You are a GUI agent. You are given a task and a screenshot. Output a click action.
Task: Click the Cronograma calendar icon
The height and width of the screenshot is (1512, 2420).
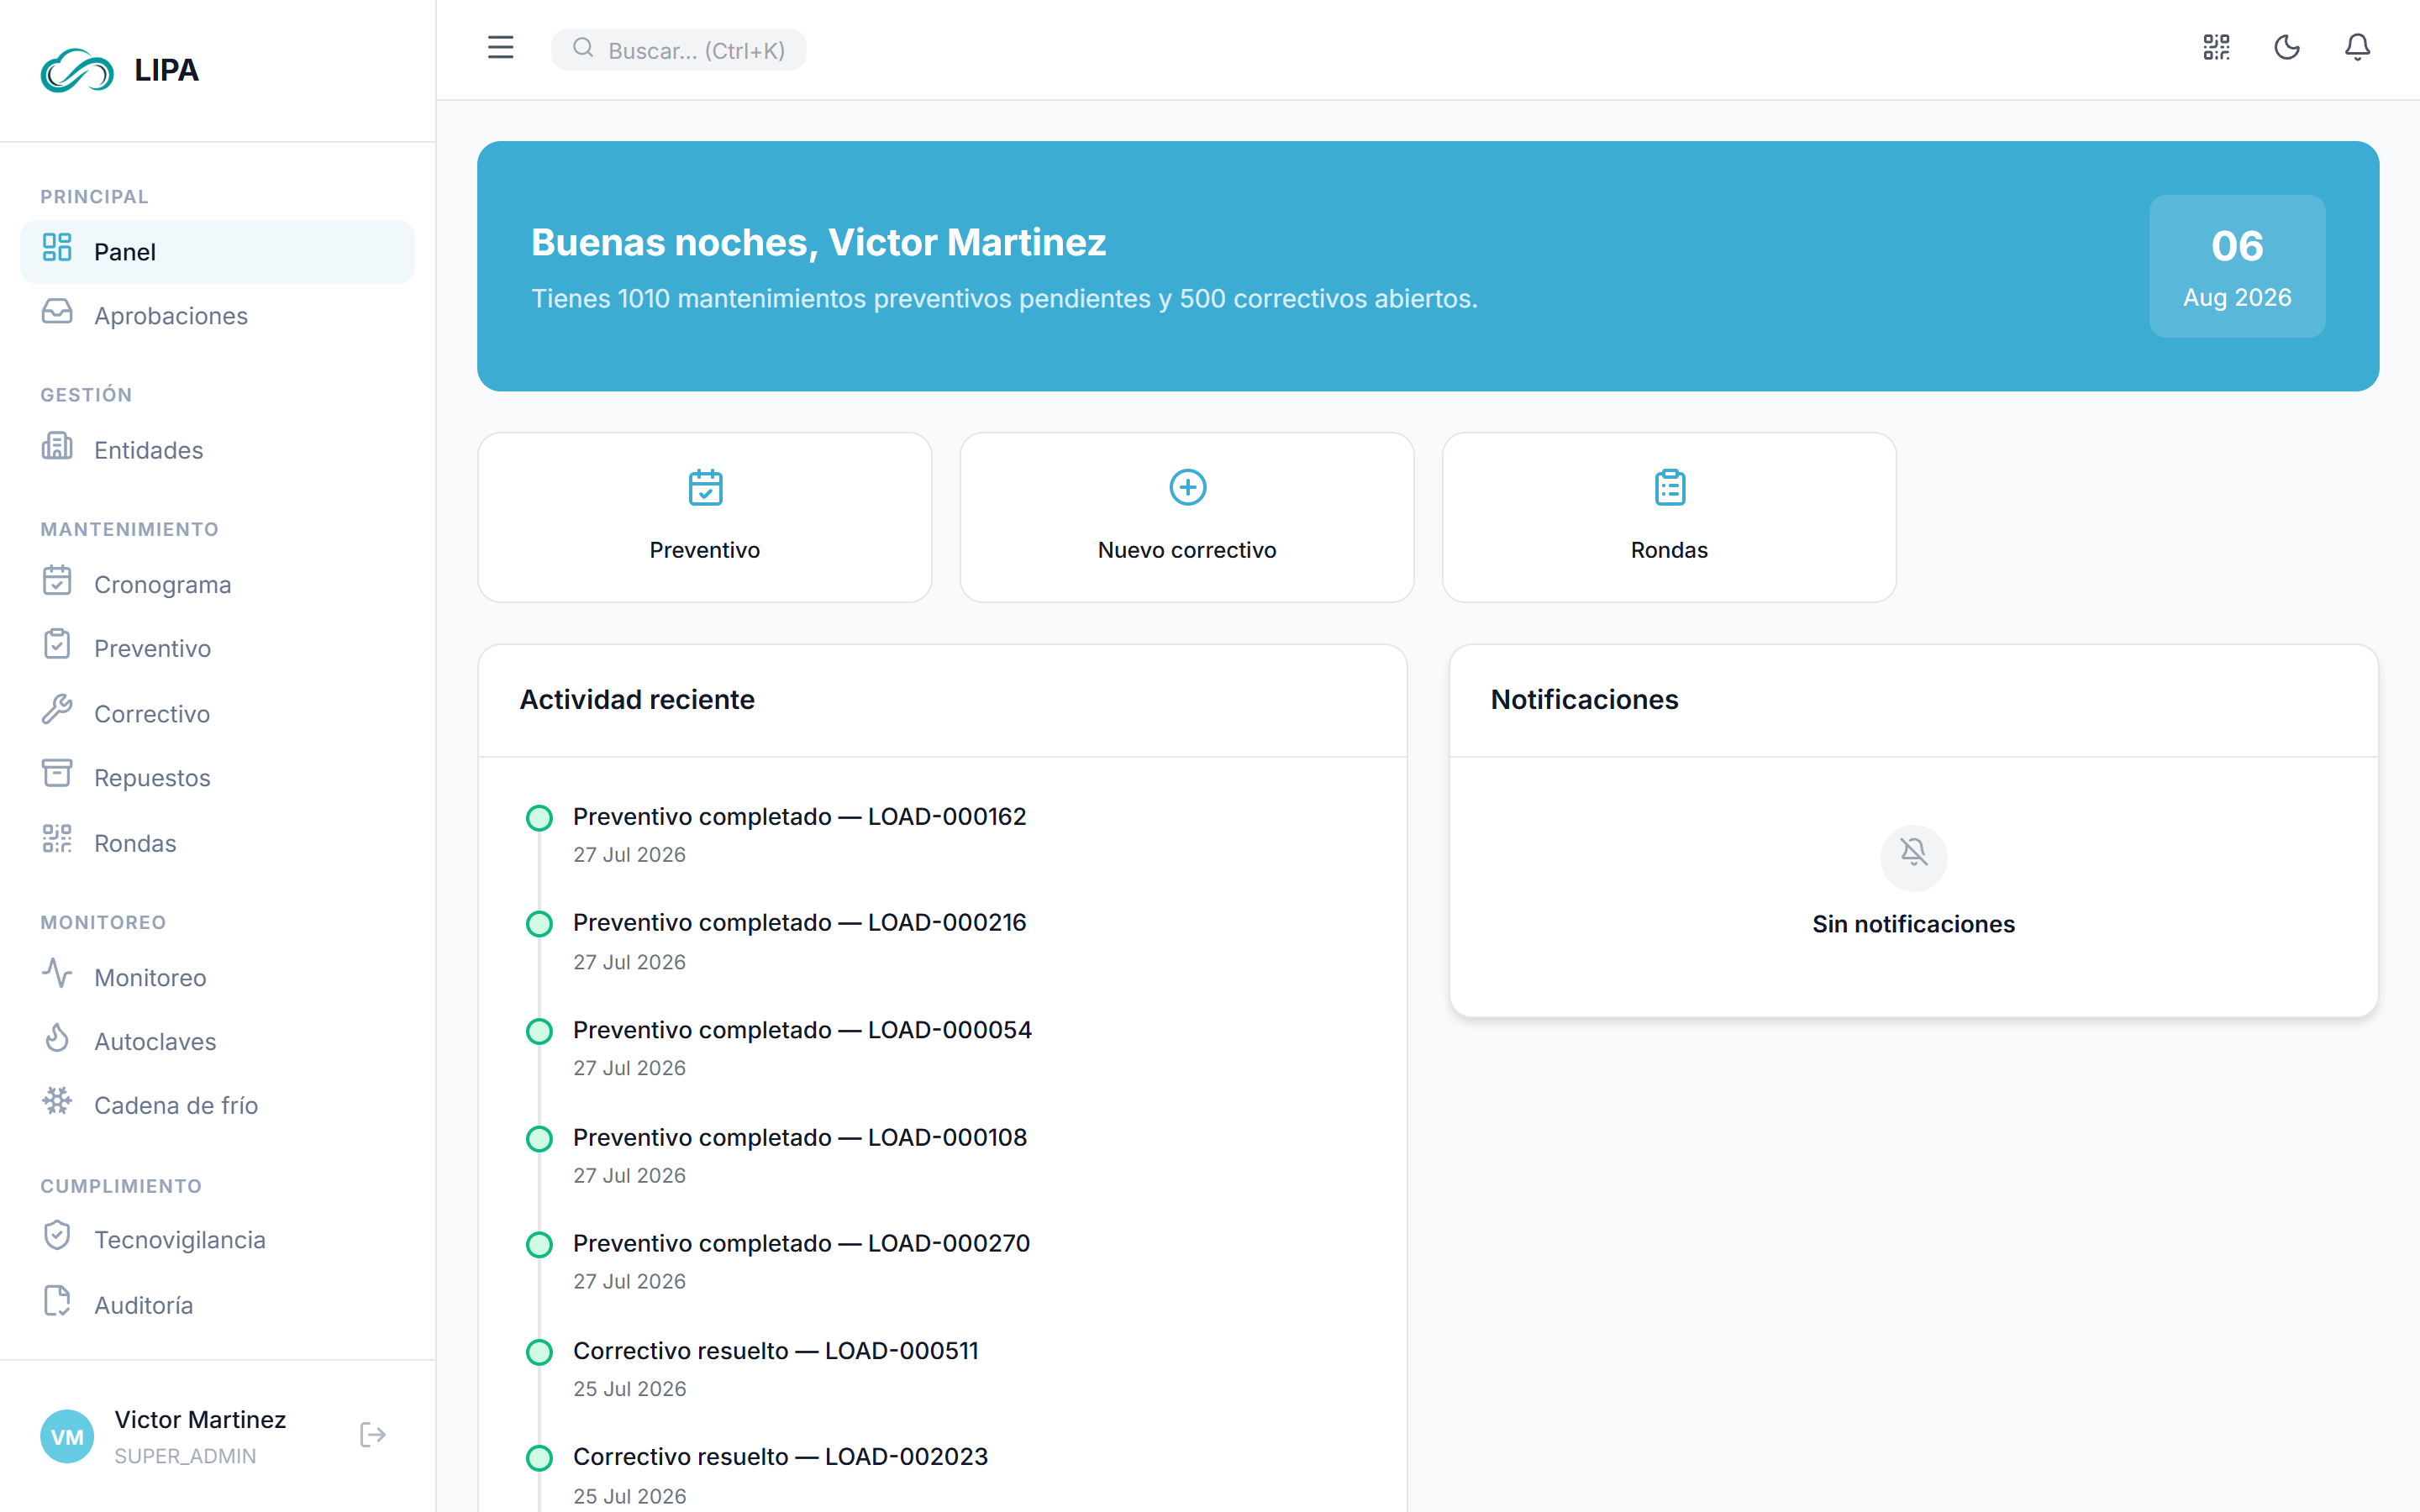pos(57,581)
